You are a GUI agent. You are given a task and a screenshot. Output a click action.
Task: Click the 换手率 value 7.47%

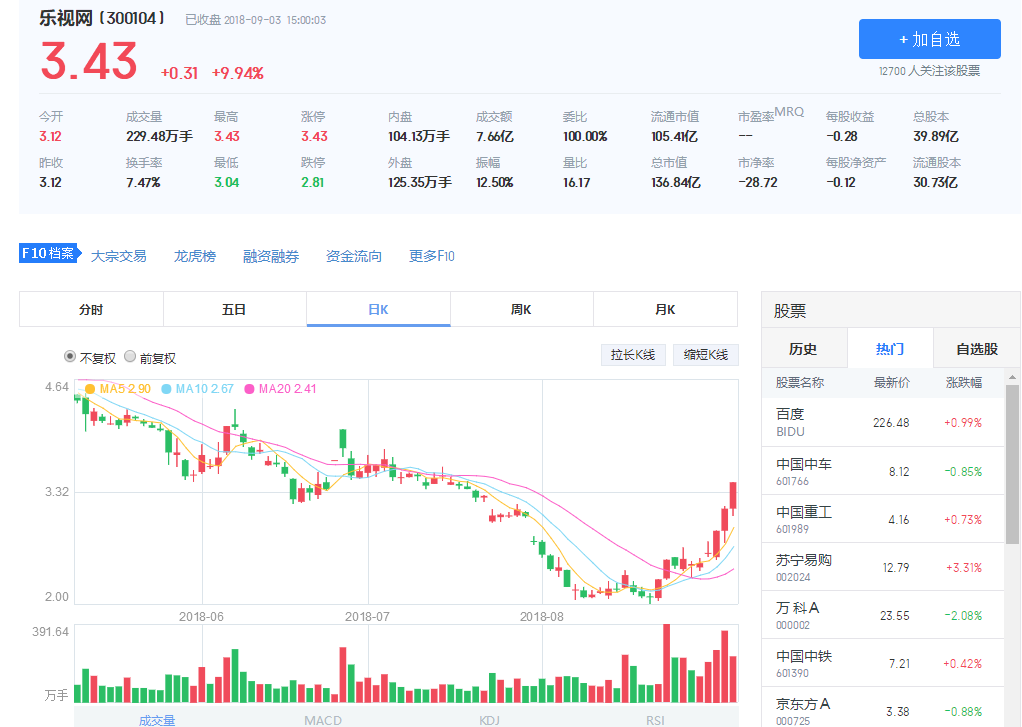[143, 183]
